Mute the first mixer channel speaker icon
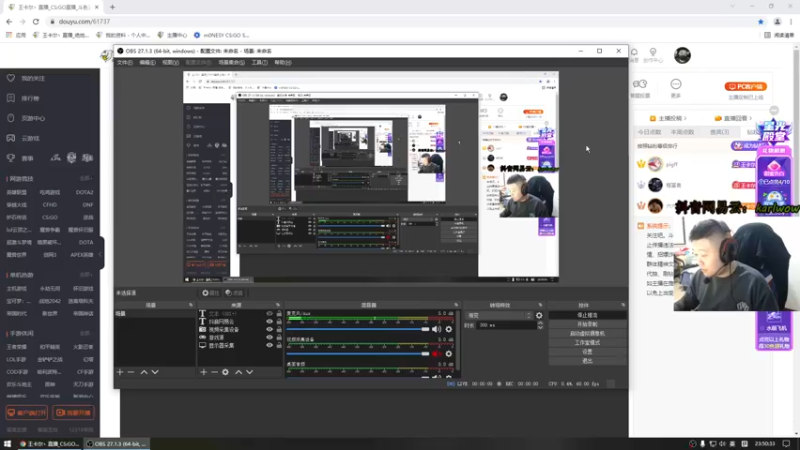Viewport: 800px width, 450px height. pos(436,330)
